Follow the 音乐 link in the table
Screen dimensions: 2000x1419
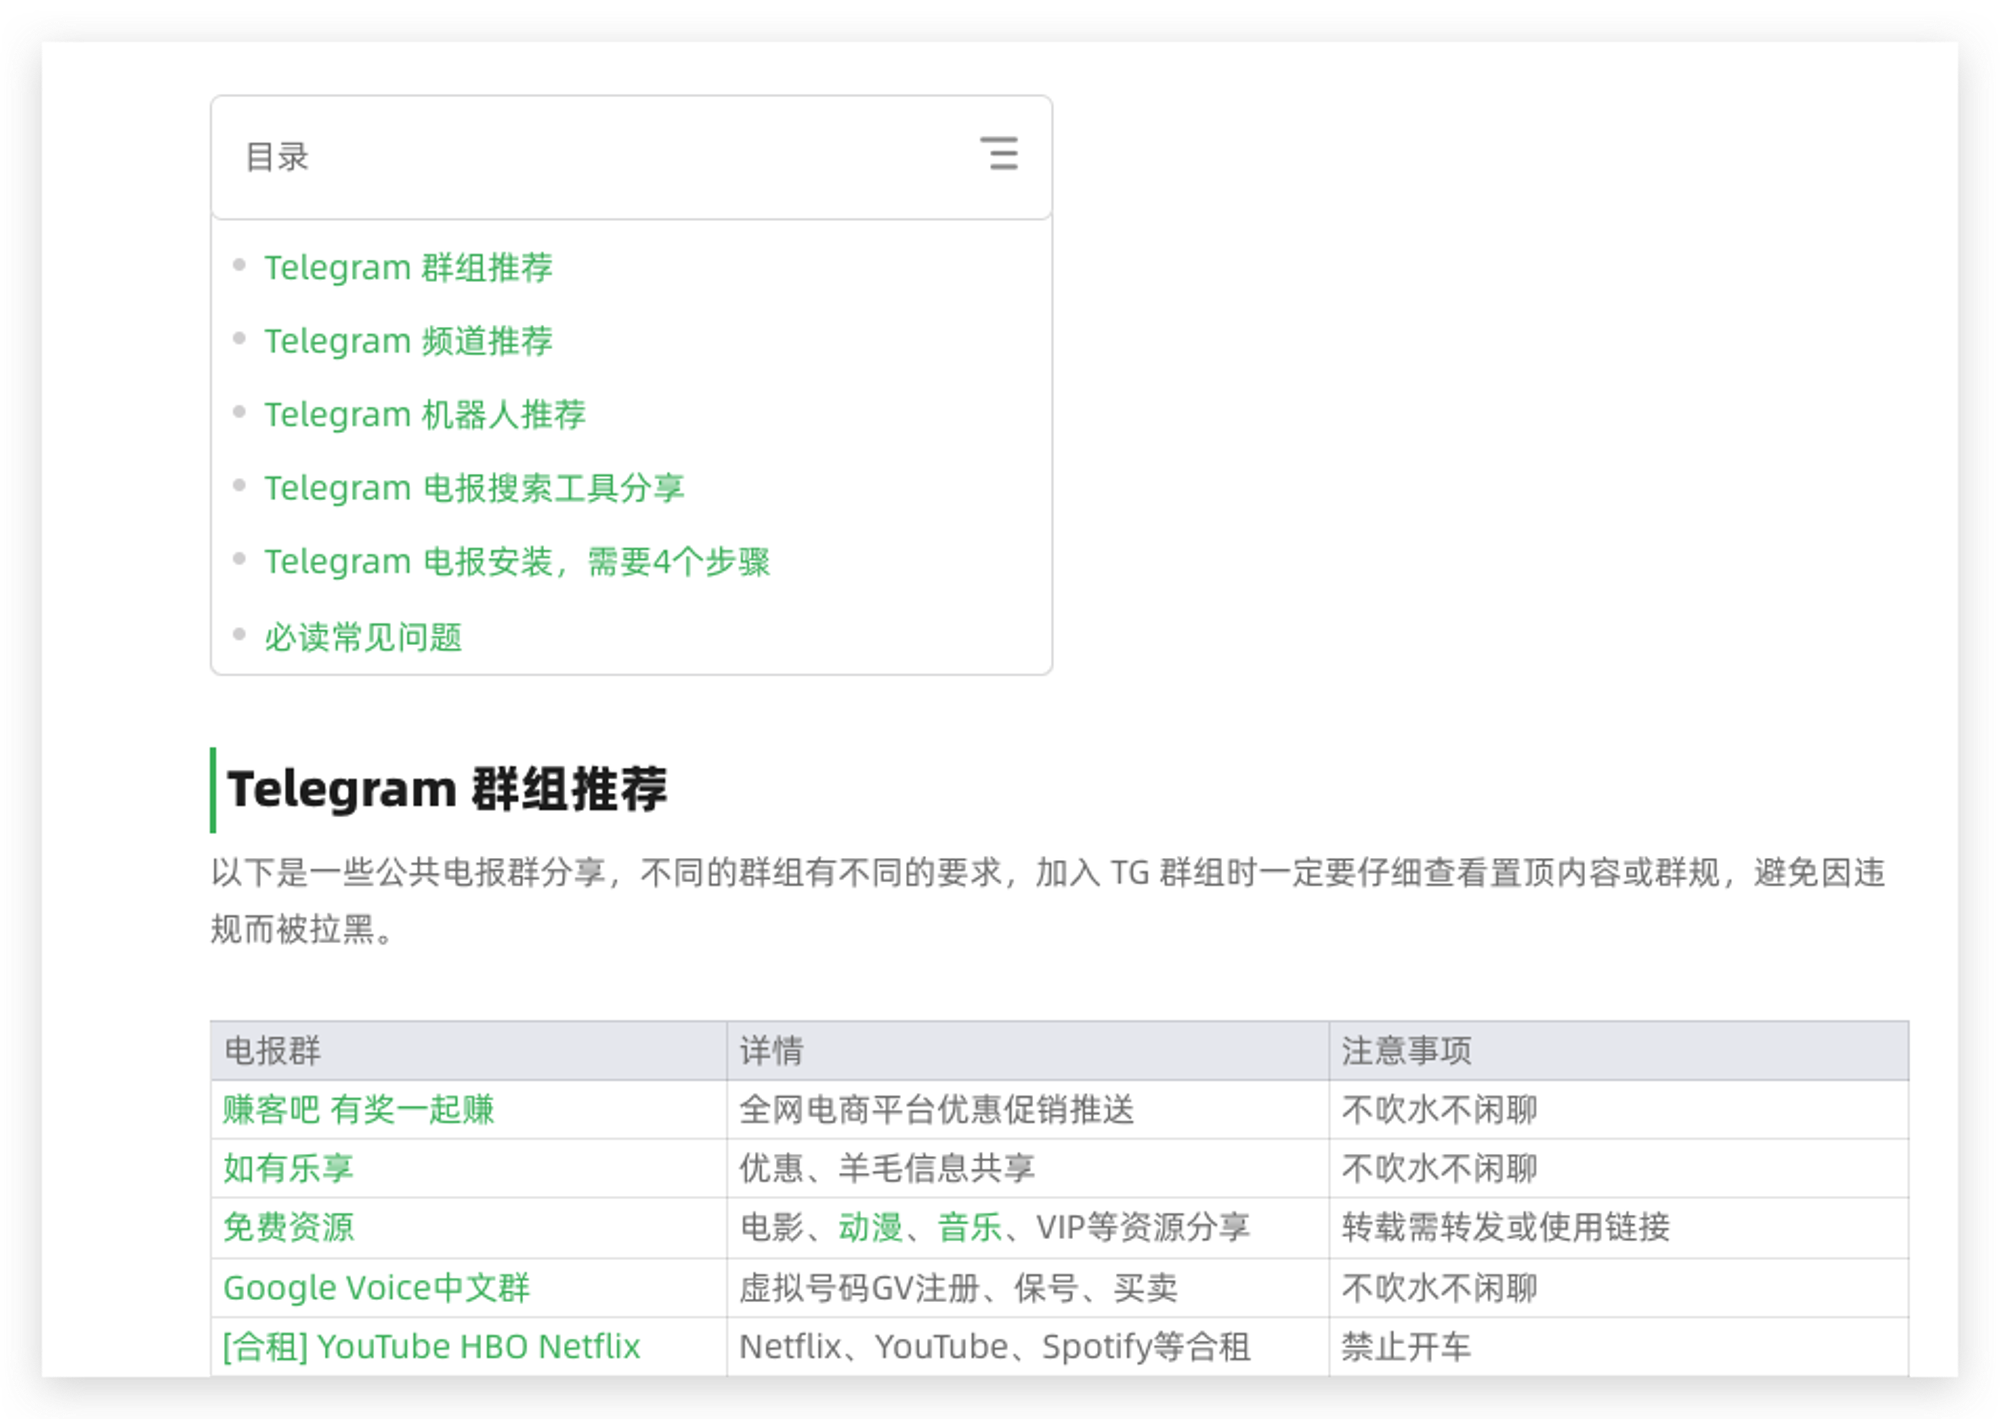[x=969, y=1227]
